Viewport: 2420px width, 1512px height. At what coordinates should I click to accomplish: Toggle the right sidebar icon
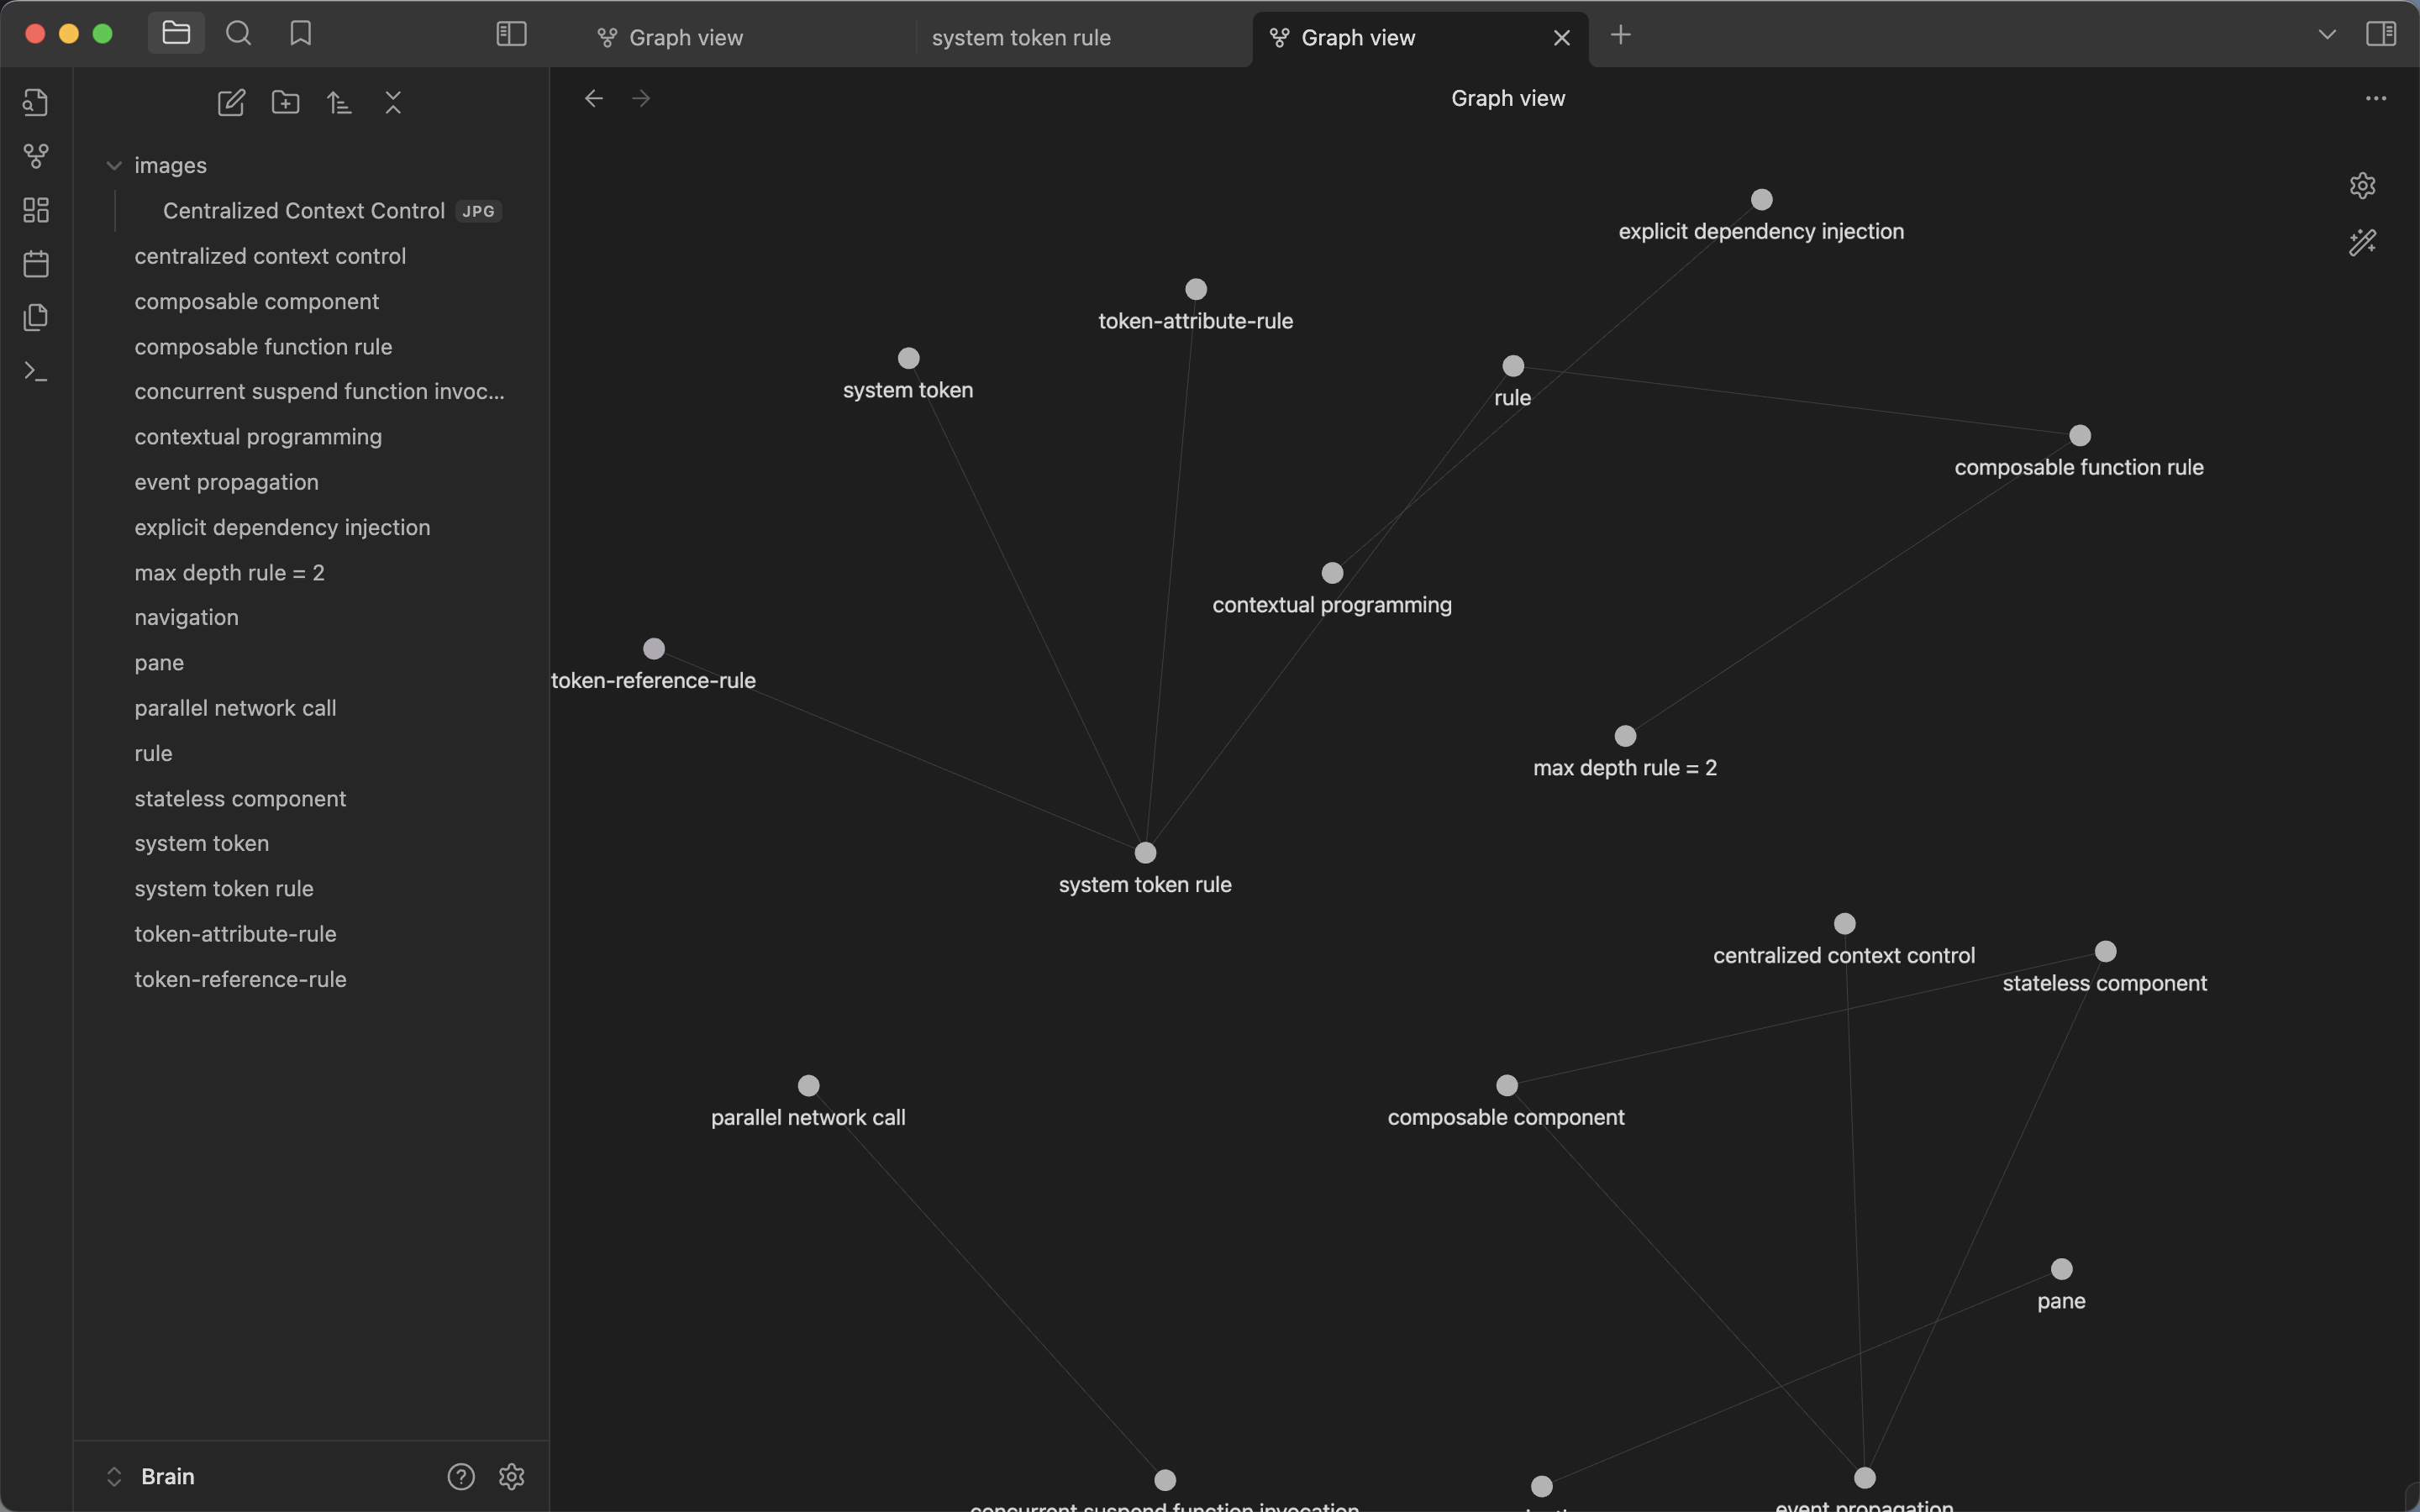pos(2381,34)
